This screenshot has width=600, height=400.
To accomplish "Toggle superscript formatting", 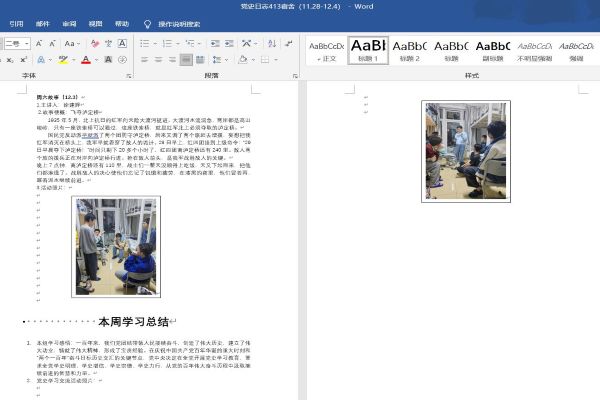I will point(22,60).
